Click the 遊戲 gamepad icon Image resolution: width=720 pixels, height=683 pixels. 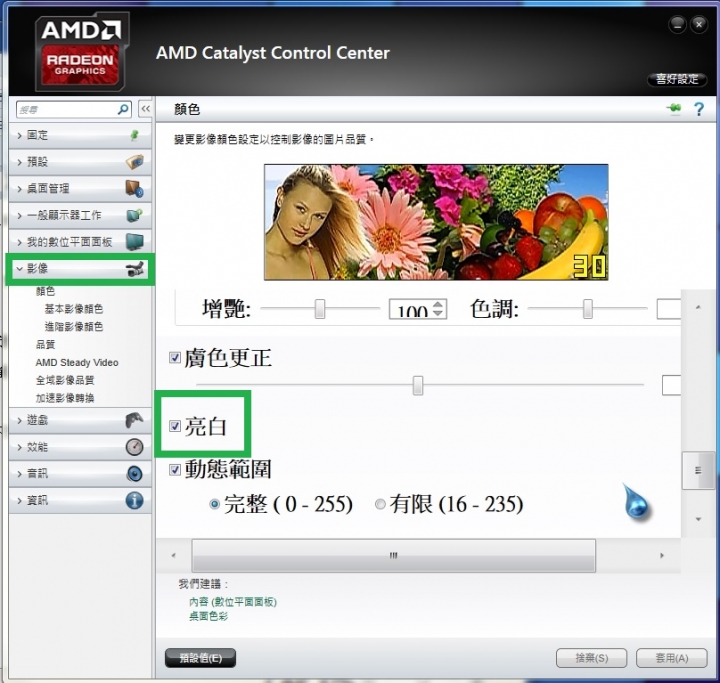[x=135, y=420]
